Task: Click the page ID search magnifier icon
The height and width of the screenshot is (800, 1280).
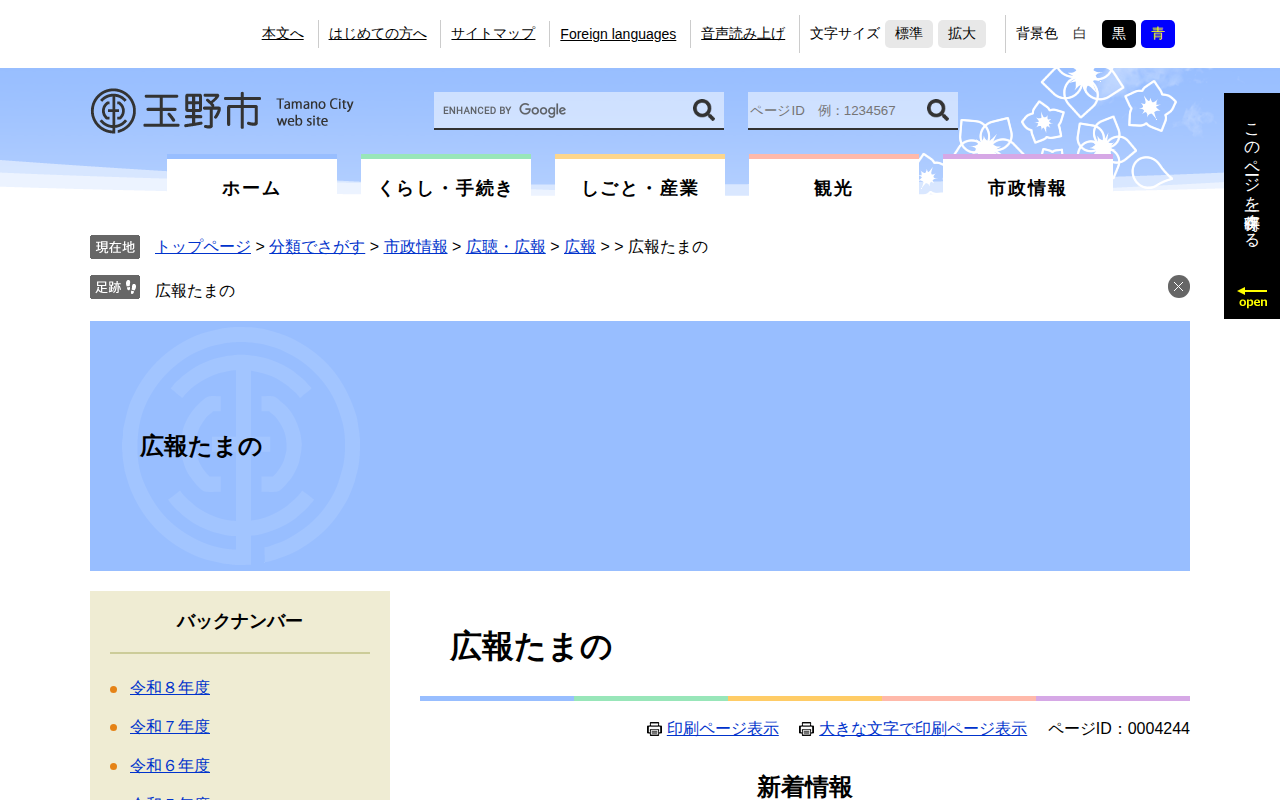Action: tap(938, 110)
